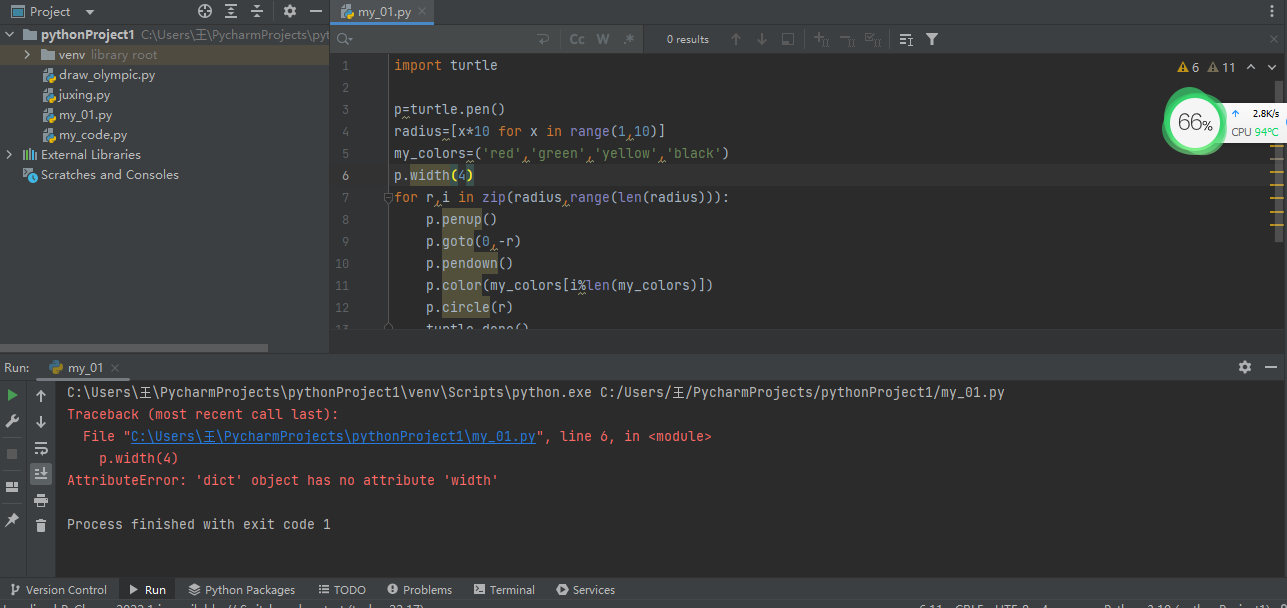The width and height of the screenshot is (1287, 608).
Task: Open search results in Find window
Action: (906, 39)
